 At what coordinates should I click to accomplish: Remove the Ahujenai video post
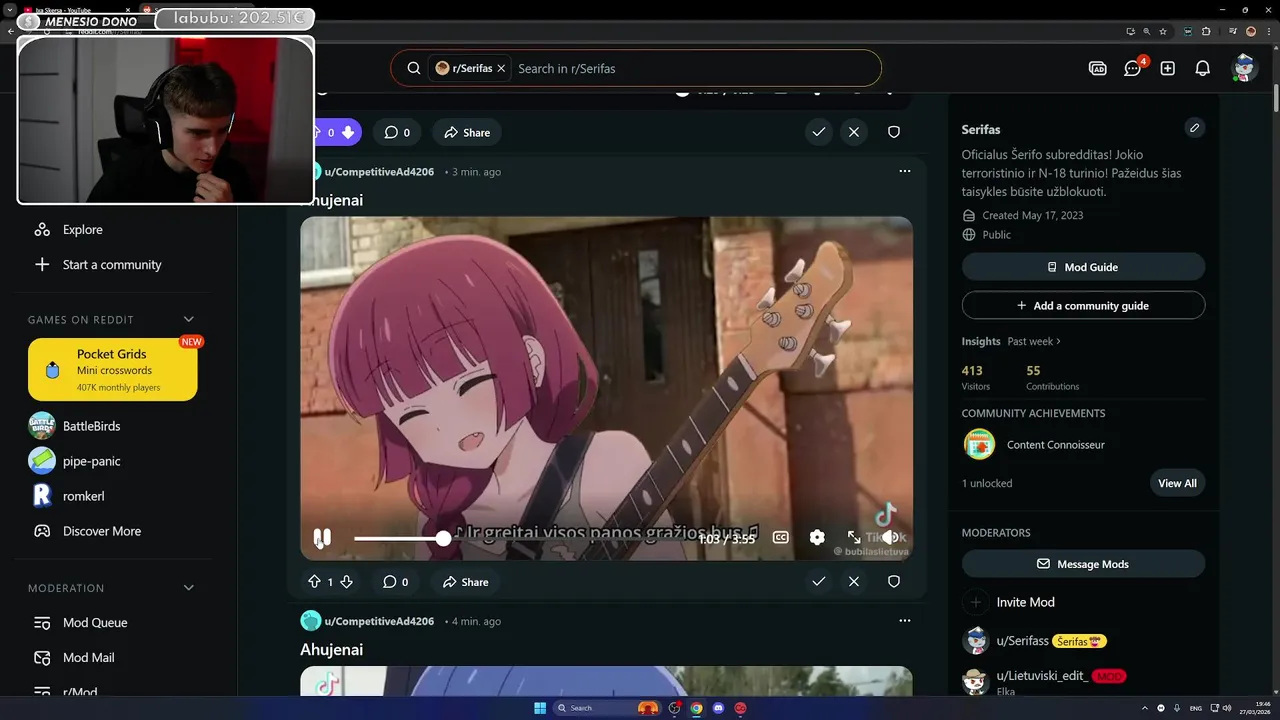click(x=854, y=582)
